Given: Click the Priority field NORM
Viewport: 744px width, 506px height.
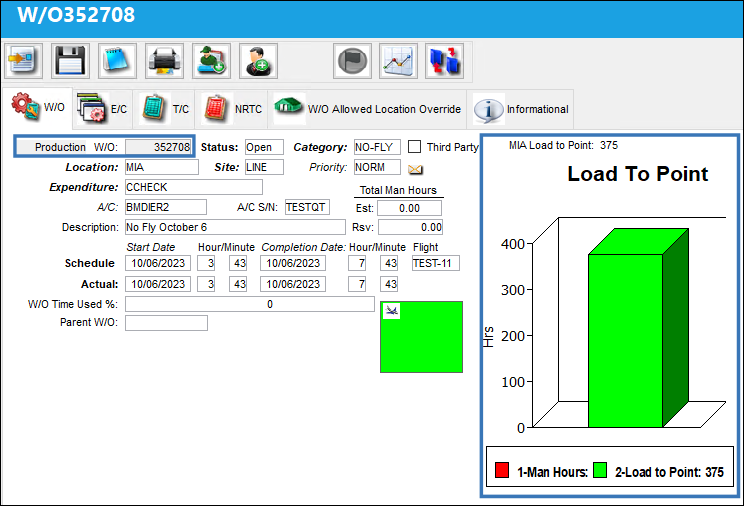Looking at the screenshot, I should point(377,167).
